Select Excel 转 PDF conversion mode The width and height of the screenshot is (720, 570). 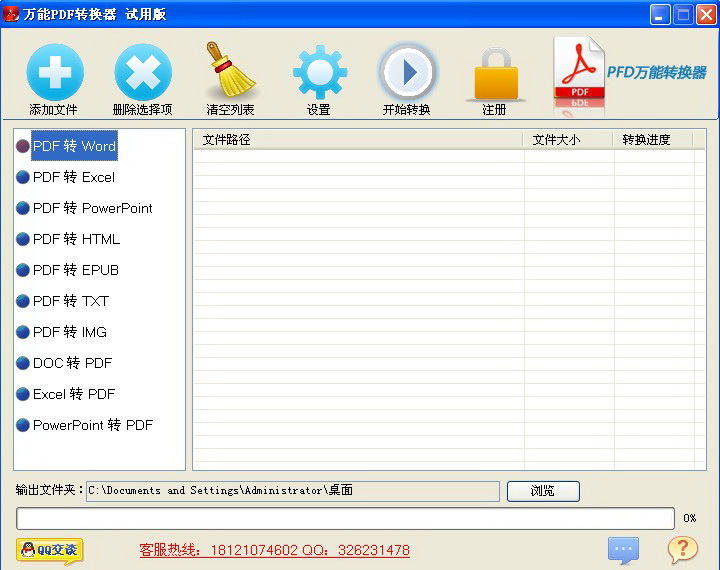(x=66, y=394)
